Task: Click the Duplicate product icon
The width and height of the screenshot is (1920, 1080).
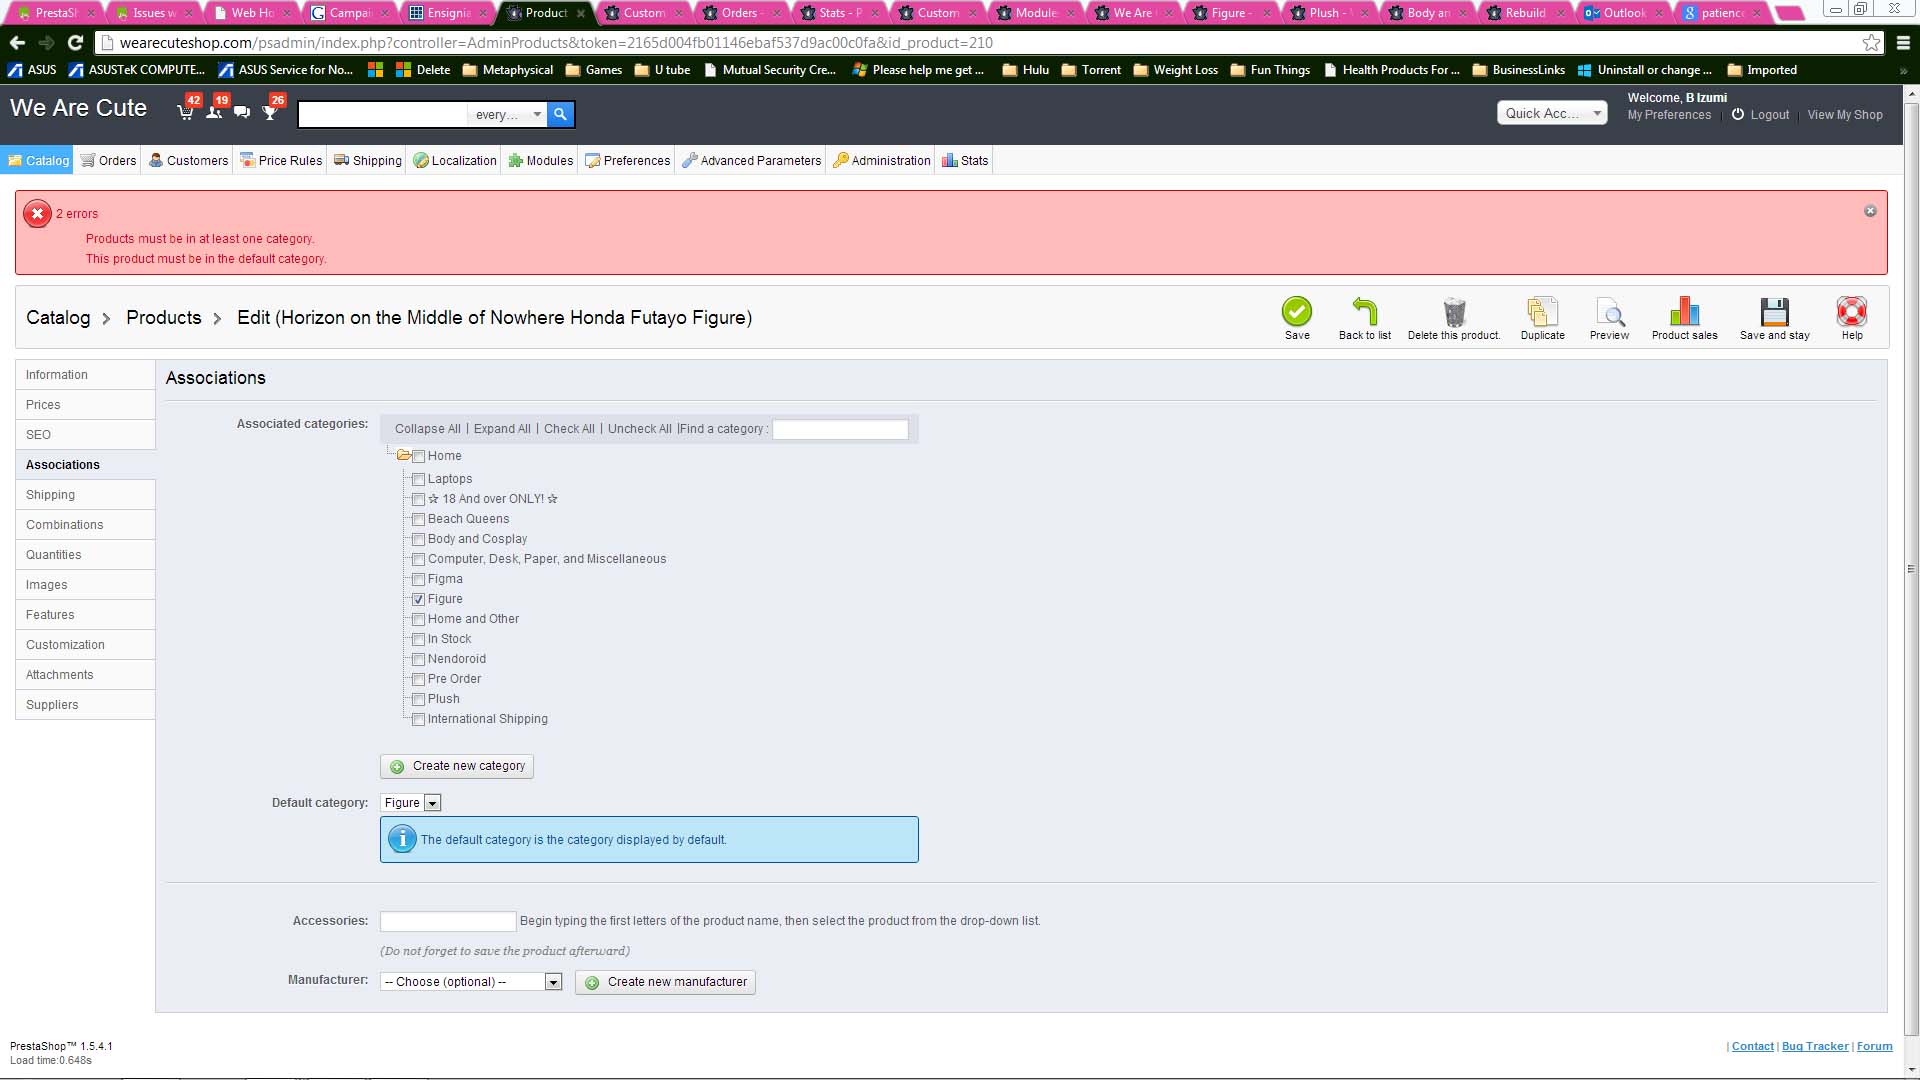Action: (1542, 312)
